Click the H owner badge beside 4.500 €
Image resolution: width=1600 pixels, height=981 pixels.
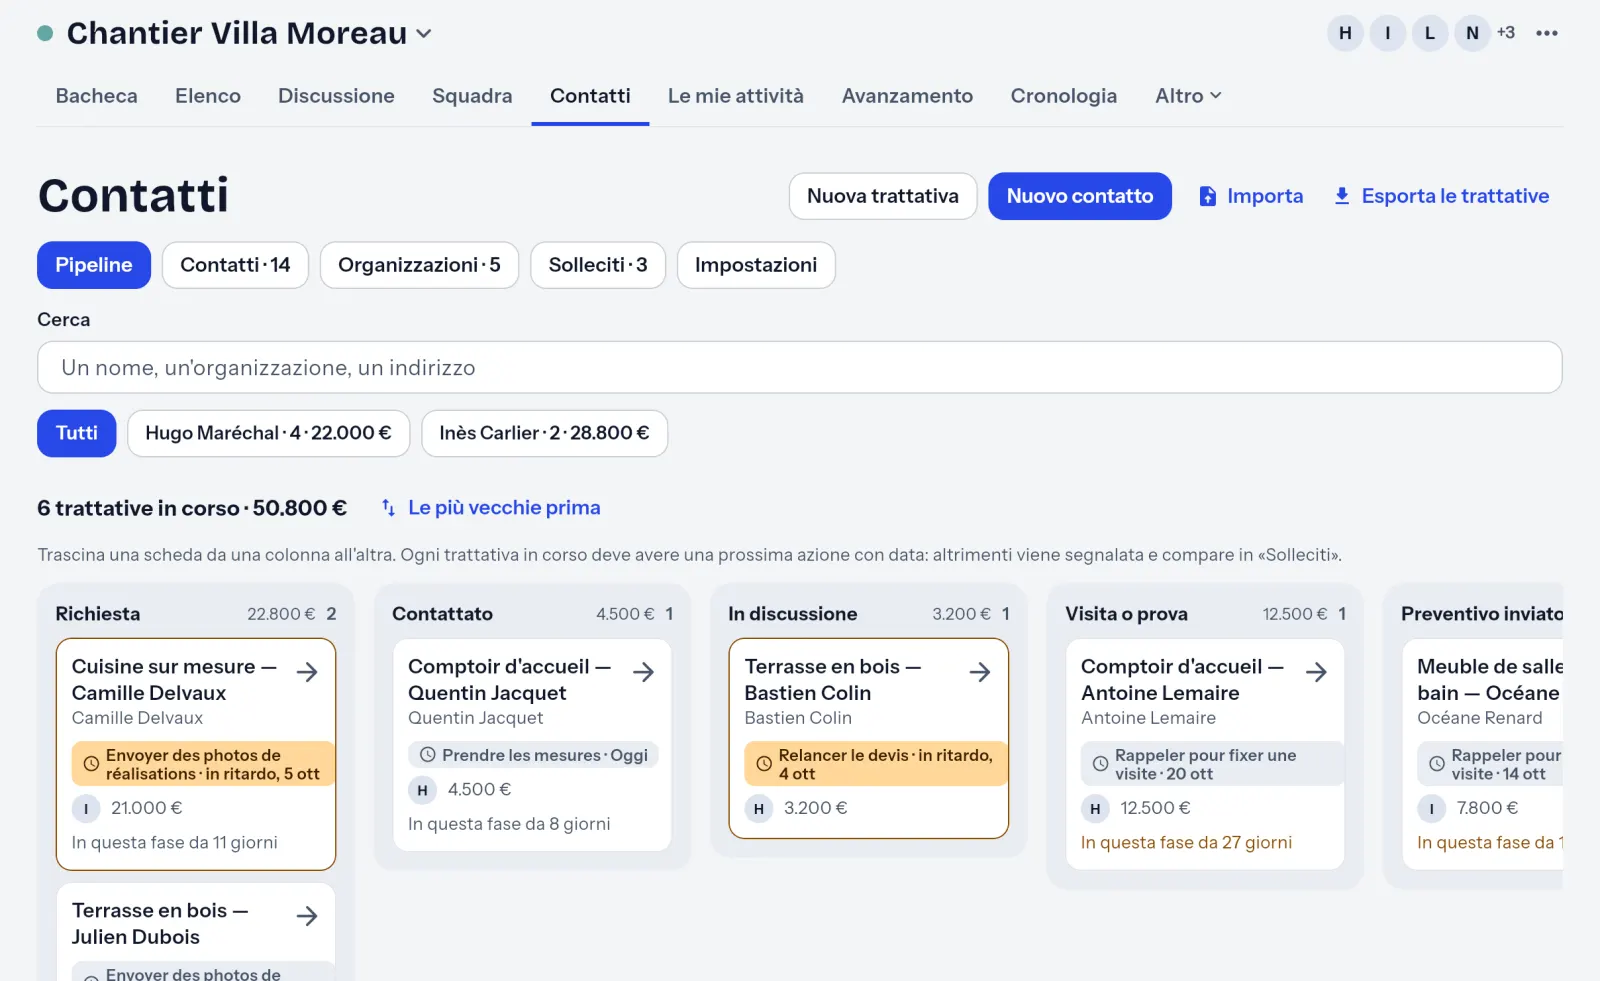422,790
